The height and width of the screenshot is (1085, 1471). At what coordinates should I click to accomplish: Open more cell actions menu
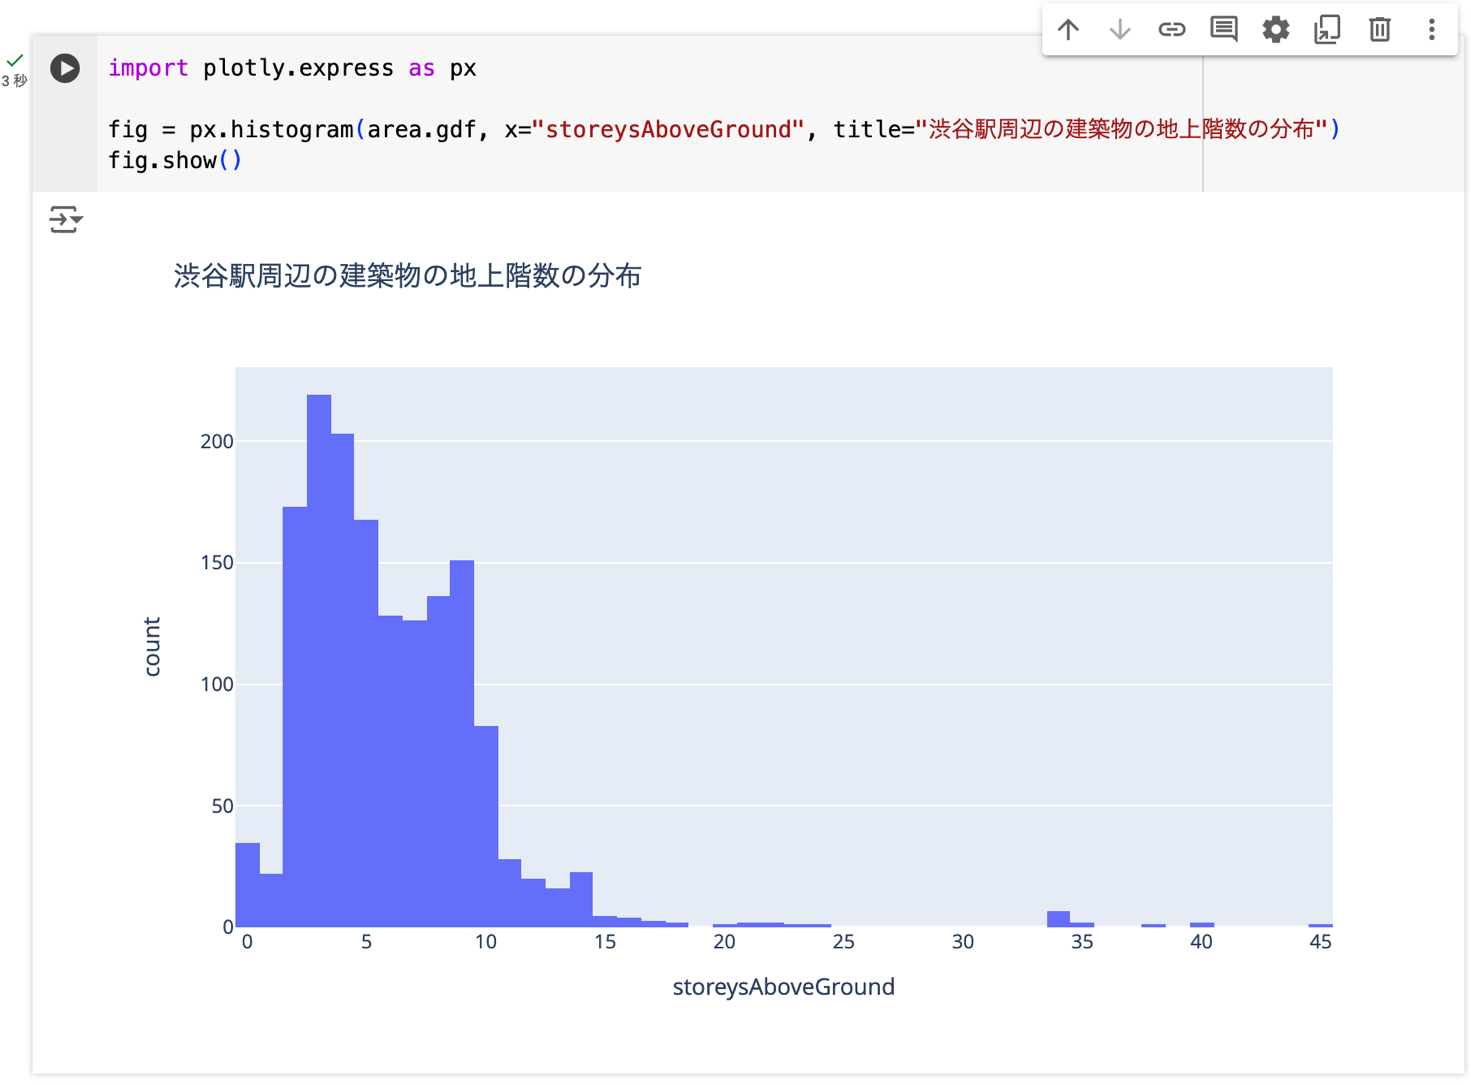(x=1432, y=29)
